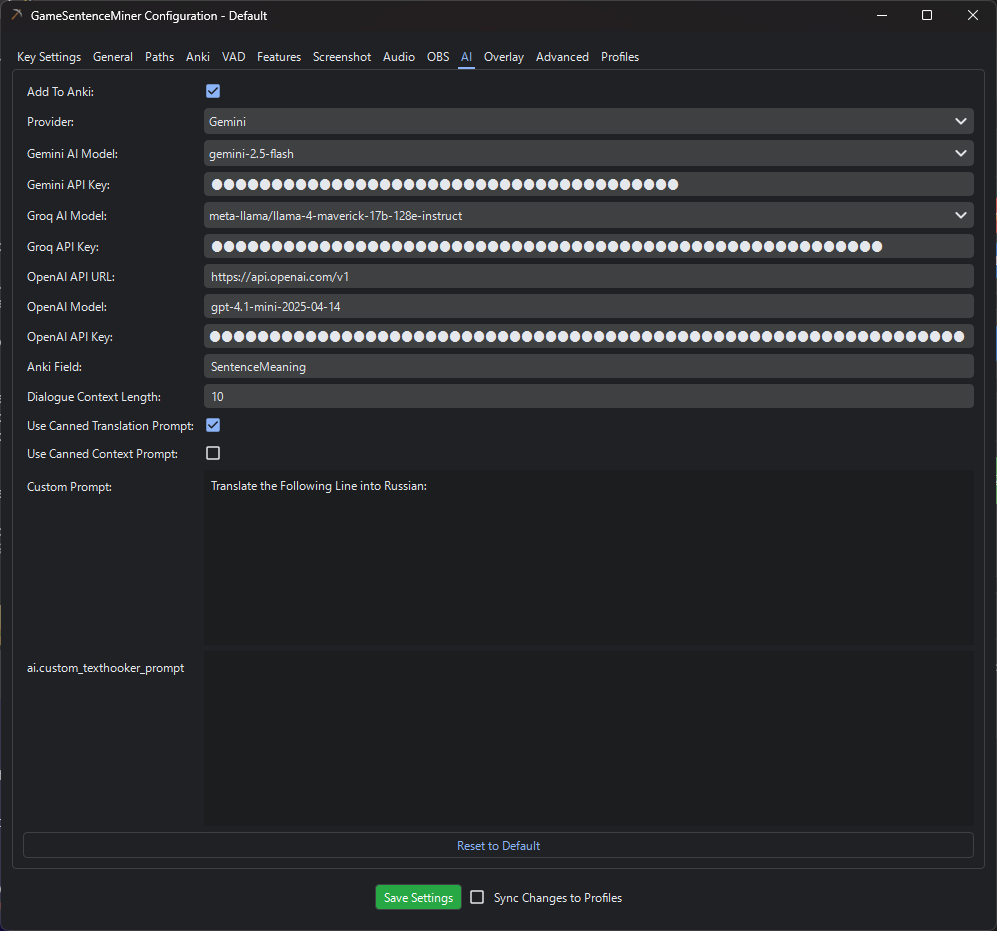Click the Save Settings button
Viewport: 997px width, 931px height.
418,897
